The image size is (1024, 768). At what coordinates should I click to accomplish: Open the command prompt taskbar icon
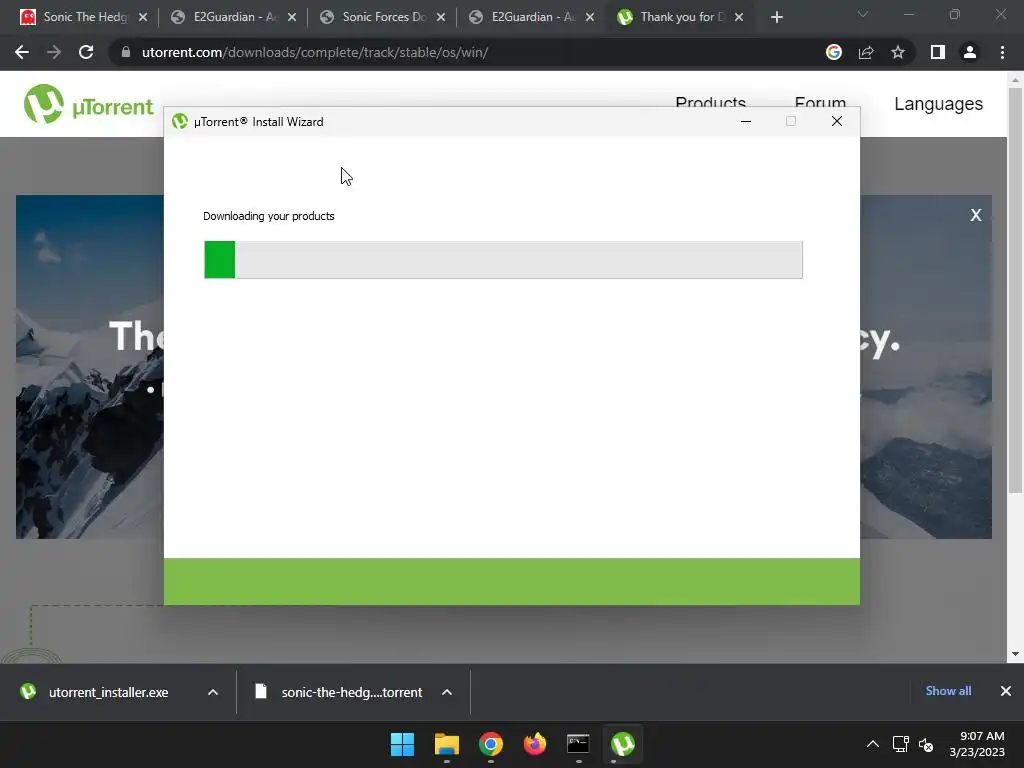pyautogui.click(x=579, y=744)
